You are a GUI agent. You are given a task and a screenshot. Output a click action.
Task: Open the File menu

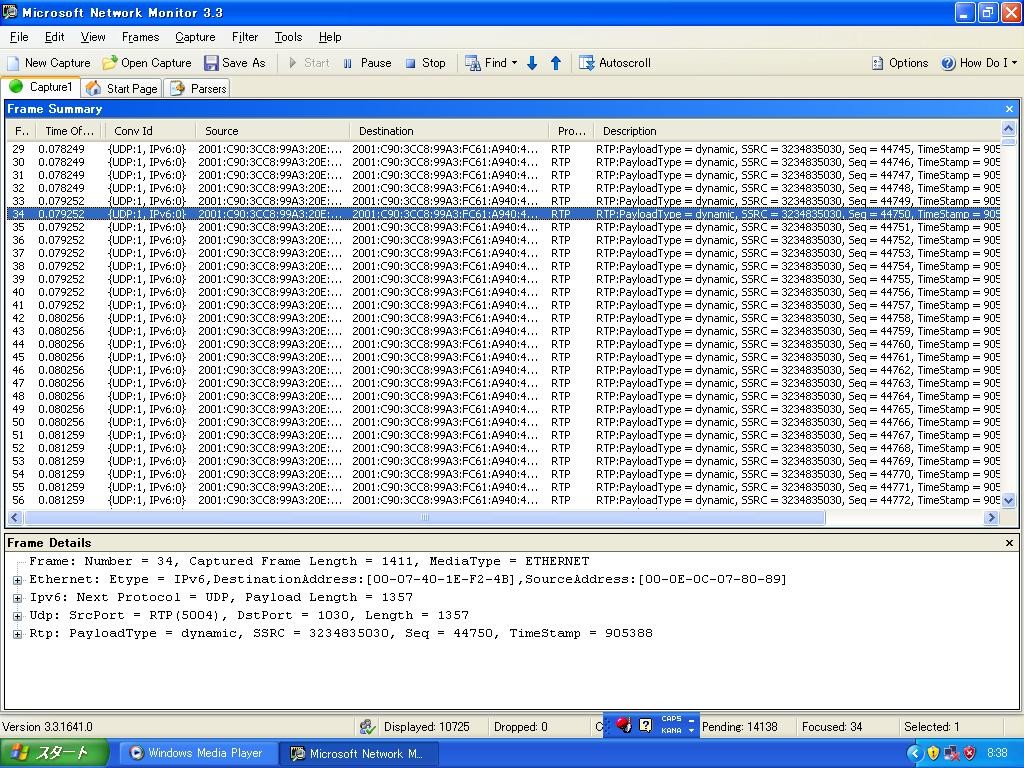19,37
